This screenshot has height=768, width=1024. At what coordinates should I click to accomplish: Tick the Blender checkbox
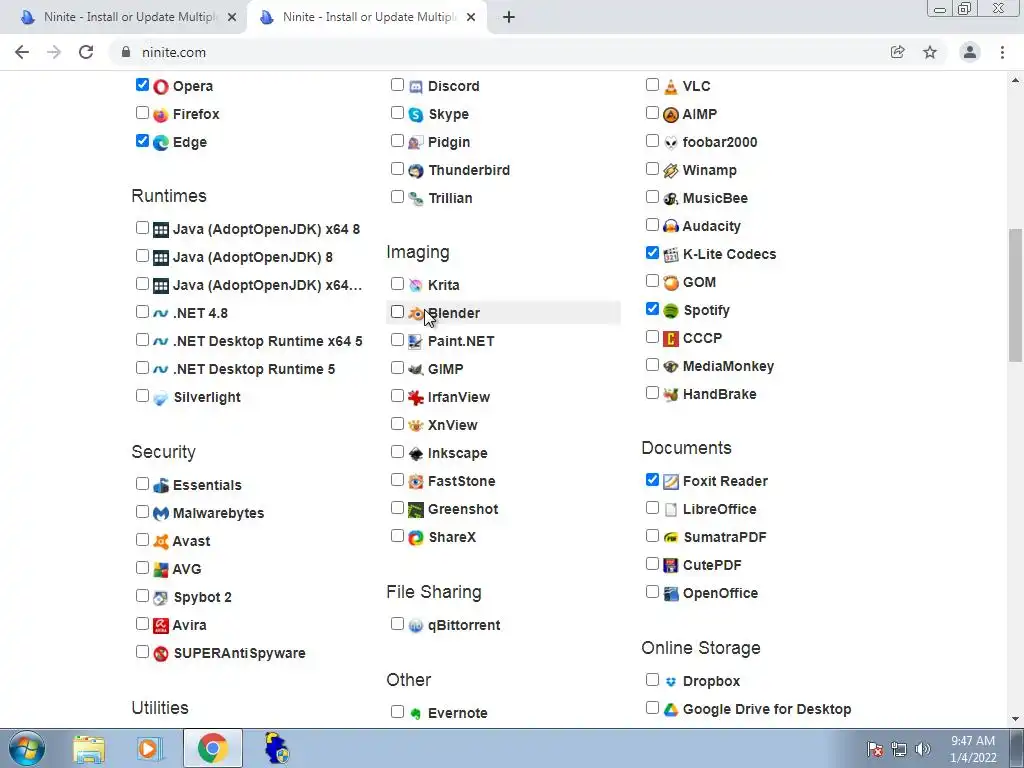(x=397, y=312)
